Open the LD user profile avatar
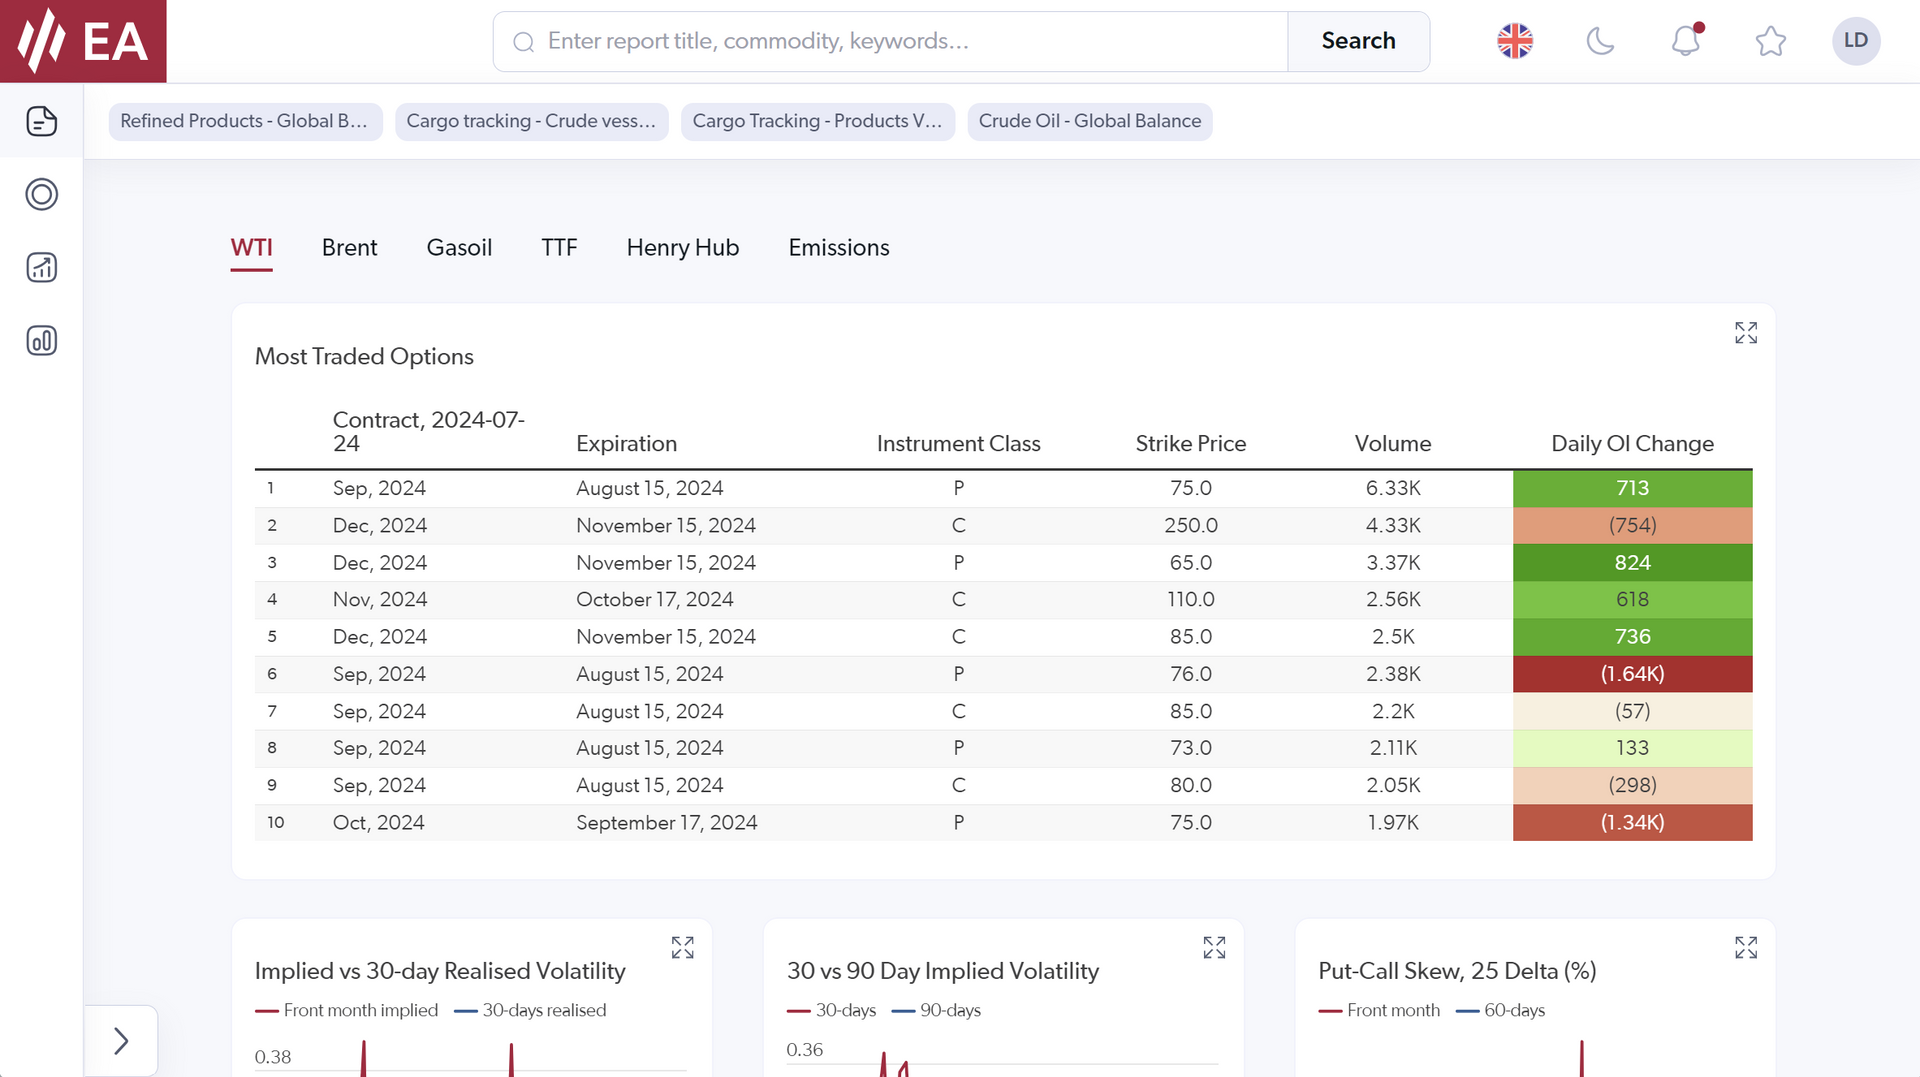 pyautogui.click(x=1856, y=41)
